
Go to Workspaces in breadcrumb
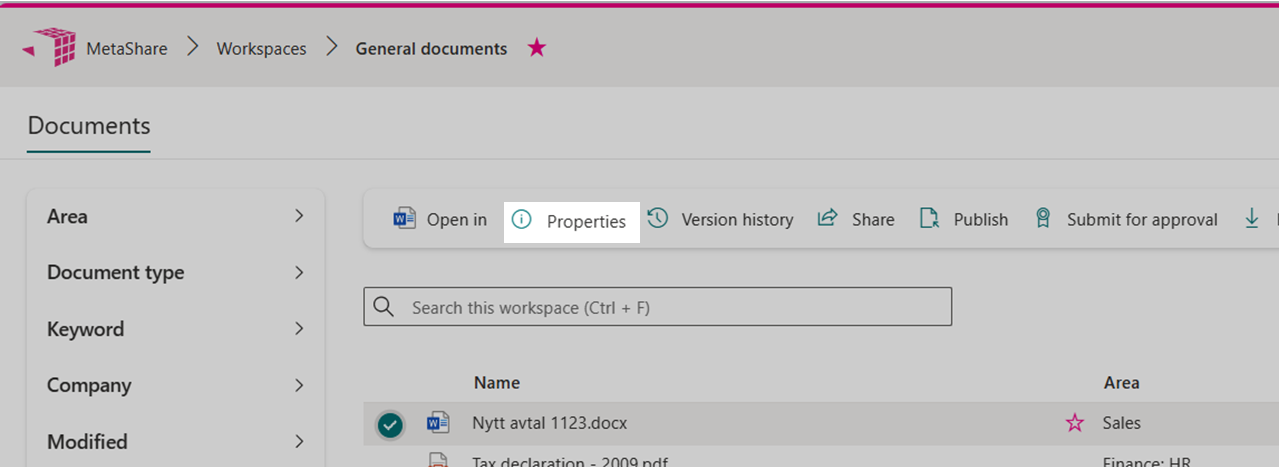(261, 49)
